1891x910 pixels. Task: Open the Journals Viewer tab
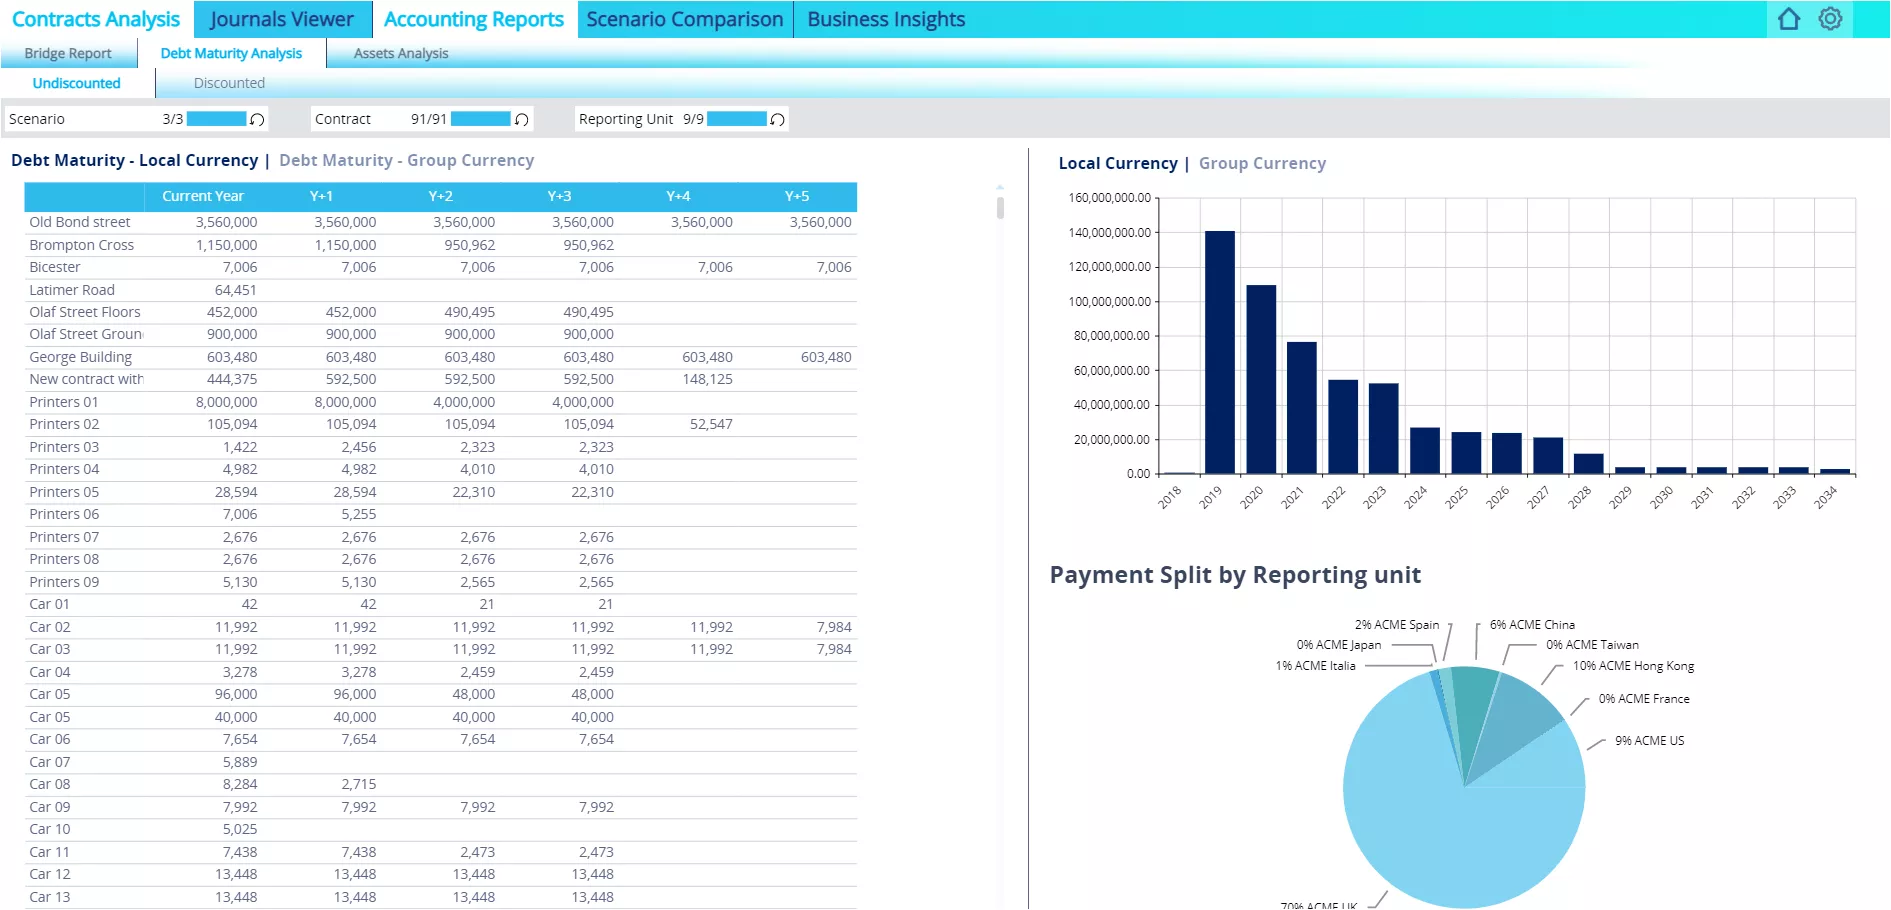click(282, 19)
